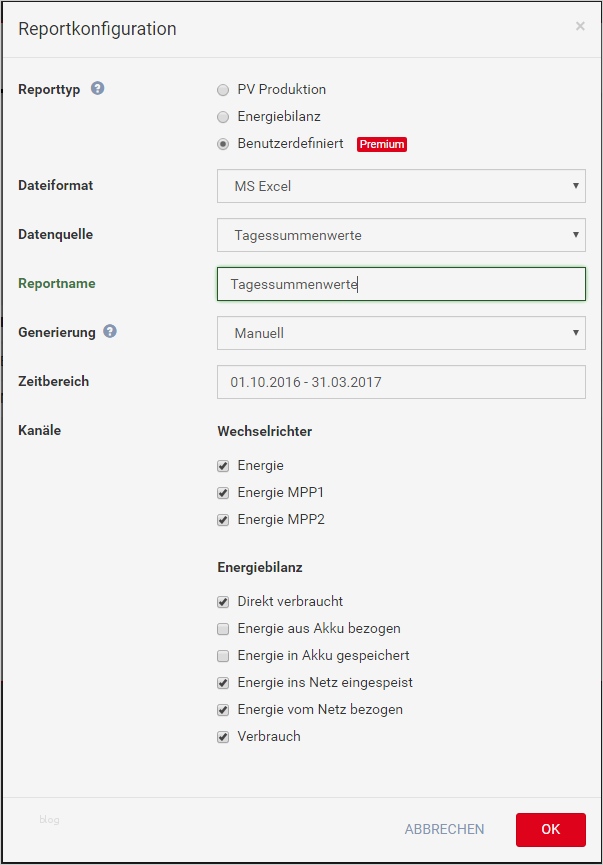
Task: Open the Generierung dropdown showing Manuell
Action: tap(400, 333)
